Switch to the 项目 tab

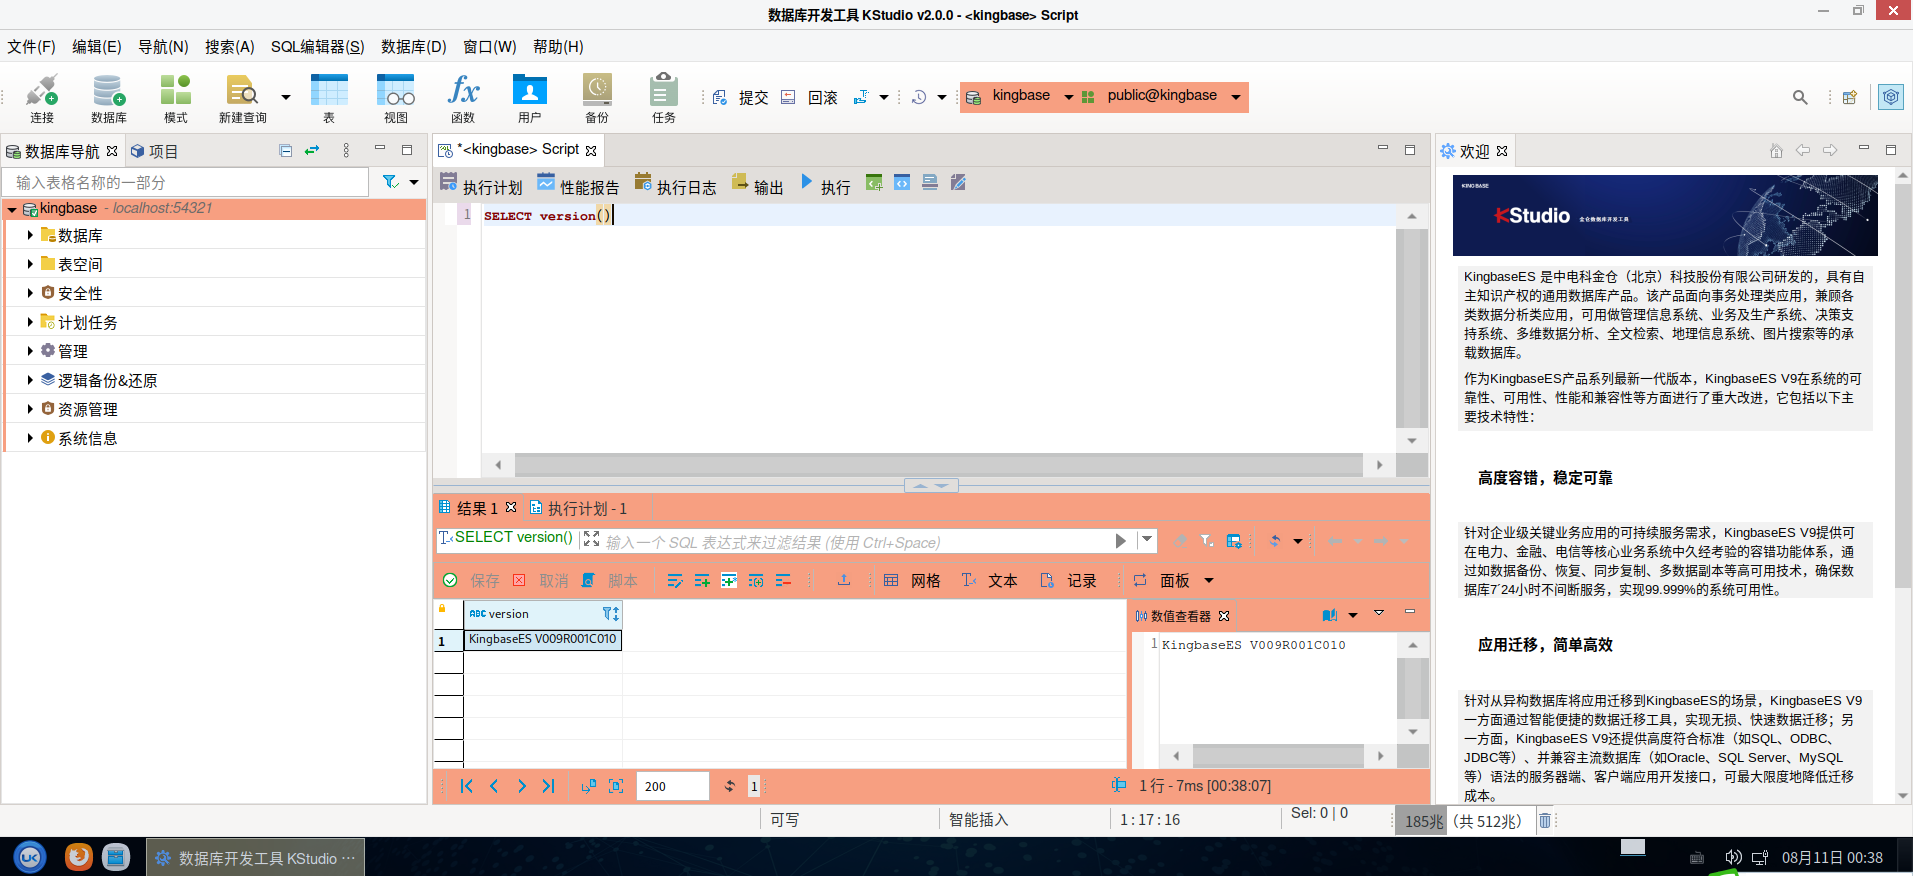(x=154, y=152)
